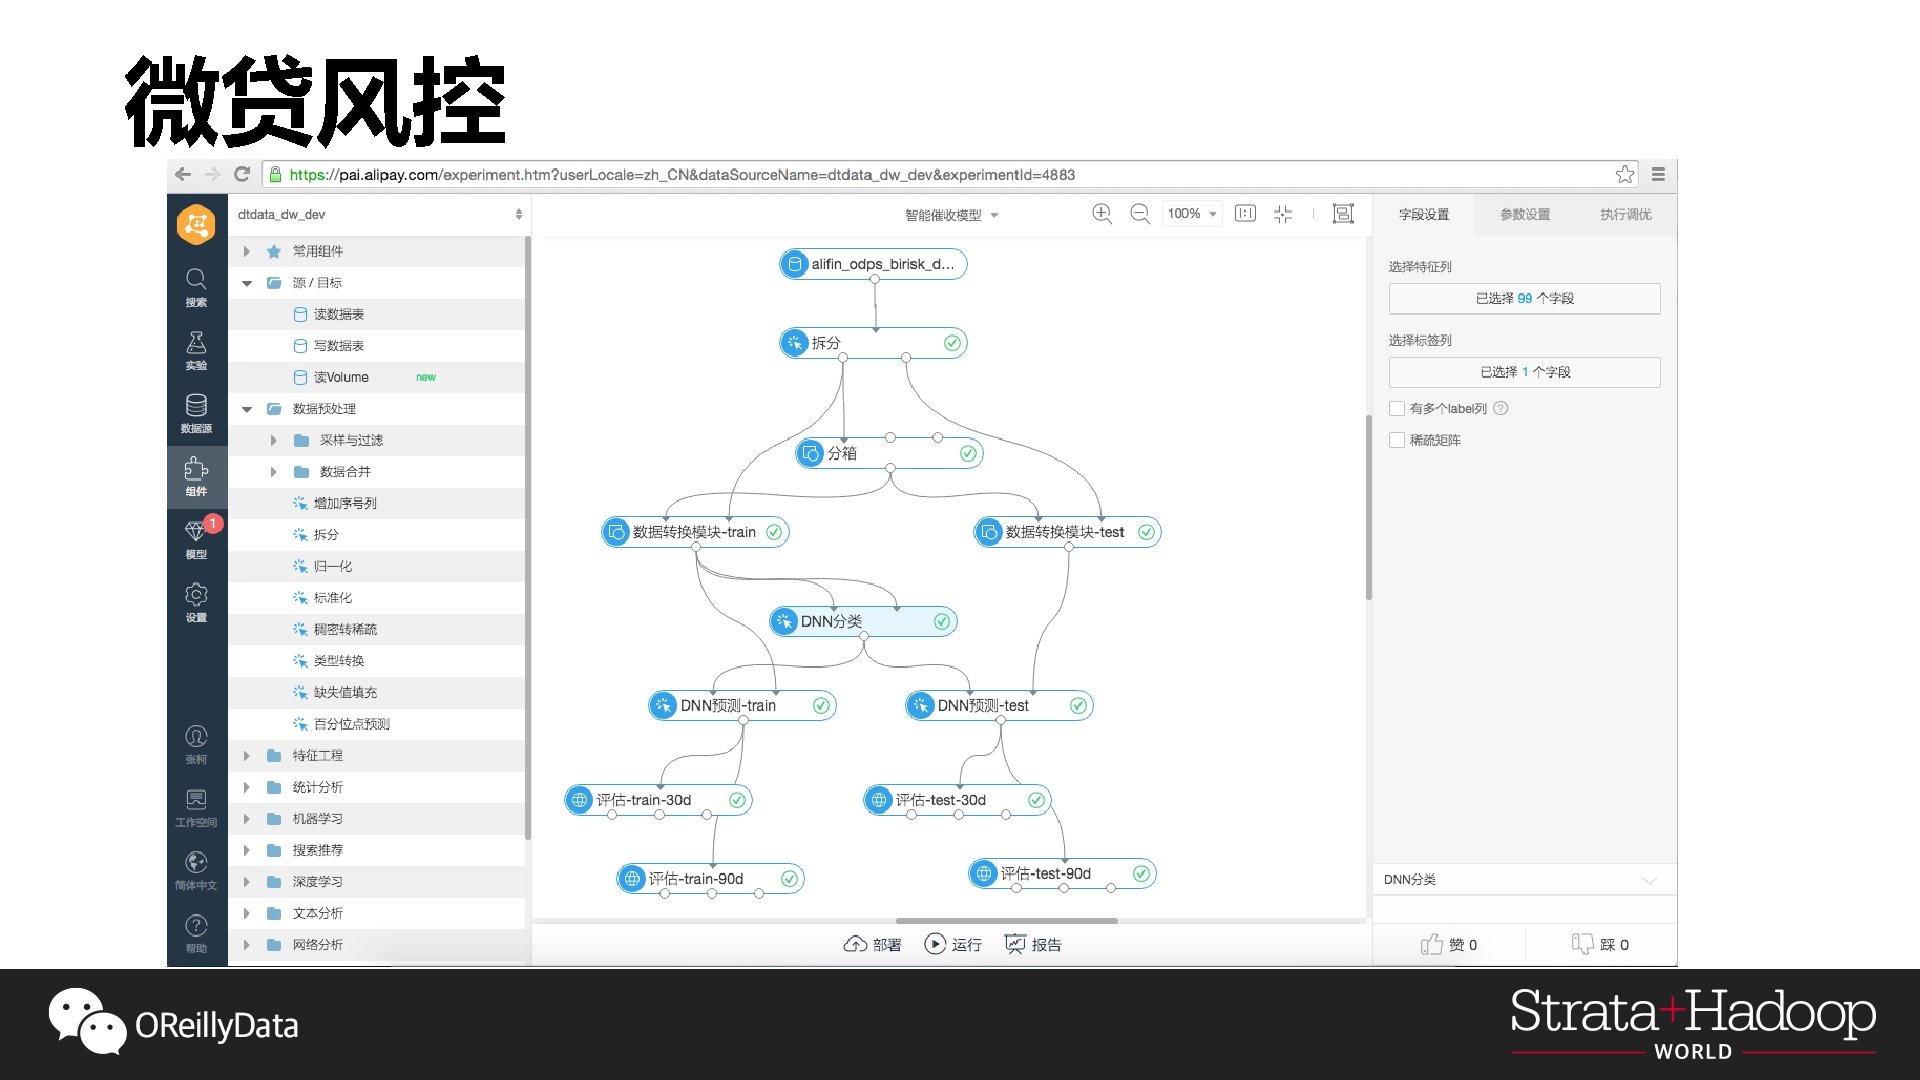Open the 100% zoom level dropdown
The height and width of the screenshot is (1080, 1920).
[x=1192, y=214]
